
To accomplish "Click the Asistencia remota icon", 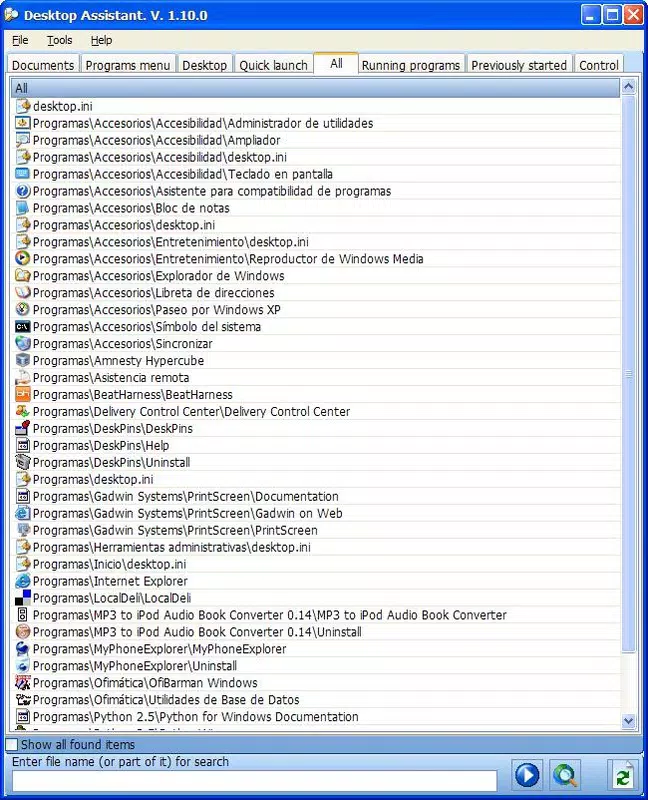I will [x=22, y=378].
